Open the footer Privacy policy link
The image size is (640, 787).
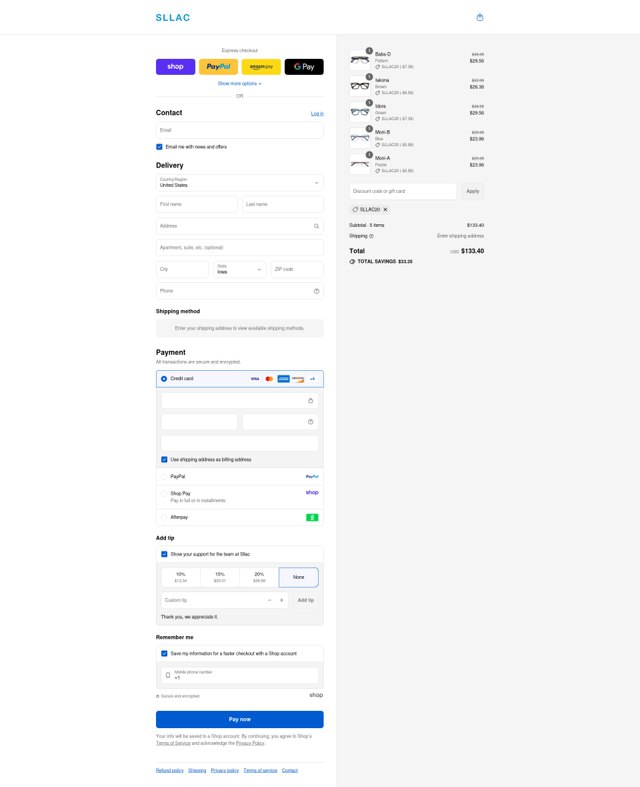click(x=225, y=770)
